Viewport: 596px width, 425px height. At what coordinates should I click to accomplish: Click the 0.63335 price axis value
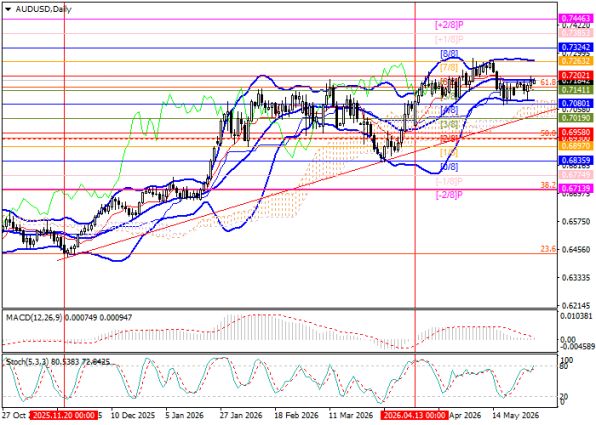pos(577,277)
